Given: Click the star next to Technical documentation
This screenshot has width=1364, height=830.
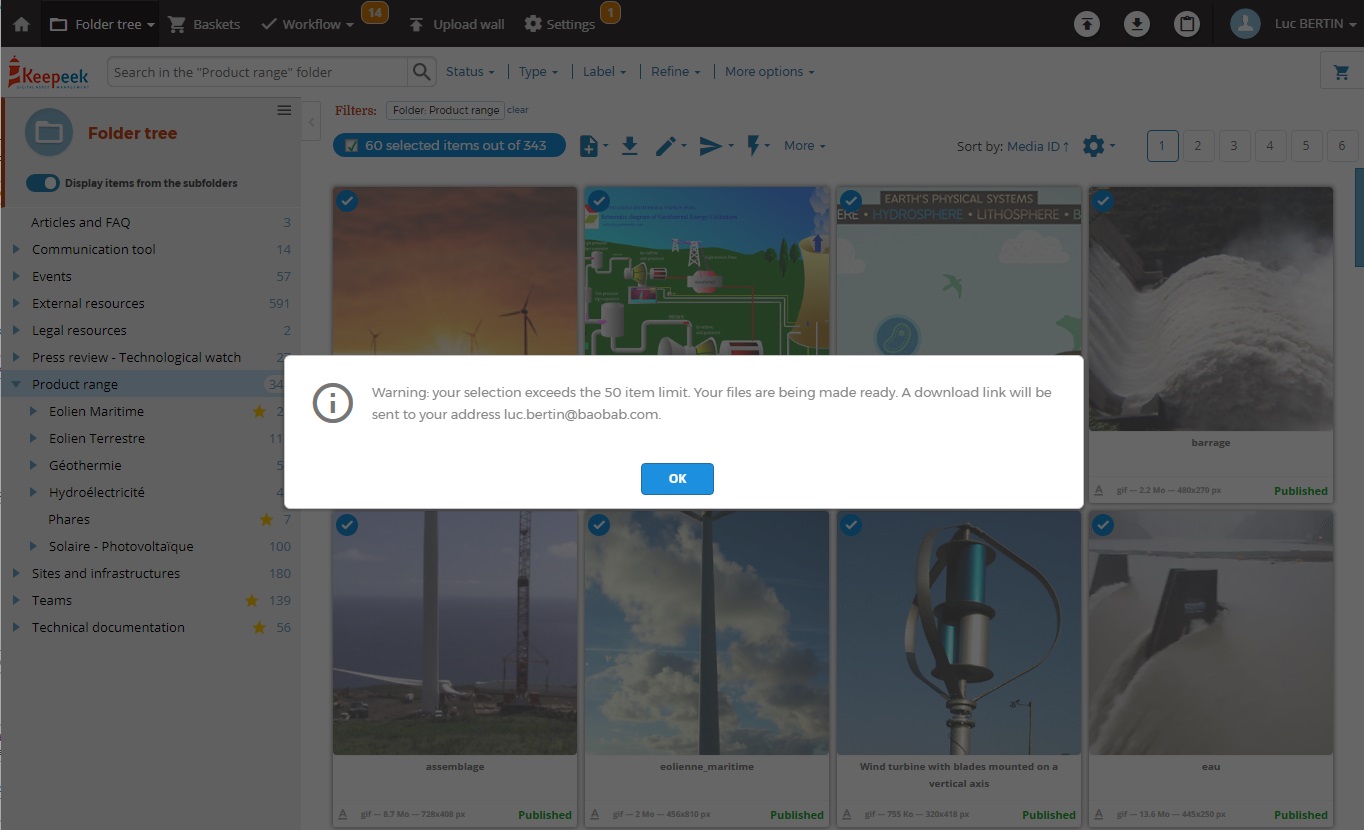Looking at the screenshot, I should [259, 628].
